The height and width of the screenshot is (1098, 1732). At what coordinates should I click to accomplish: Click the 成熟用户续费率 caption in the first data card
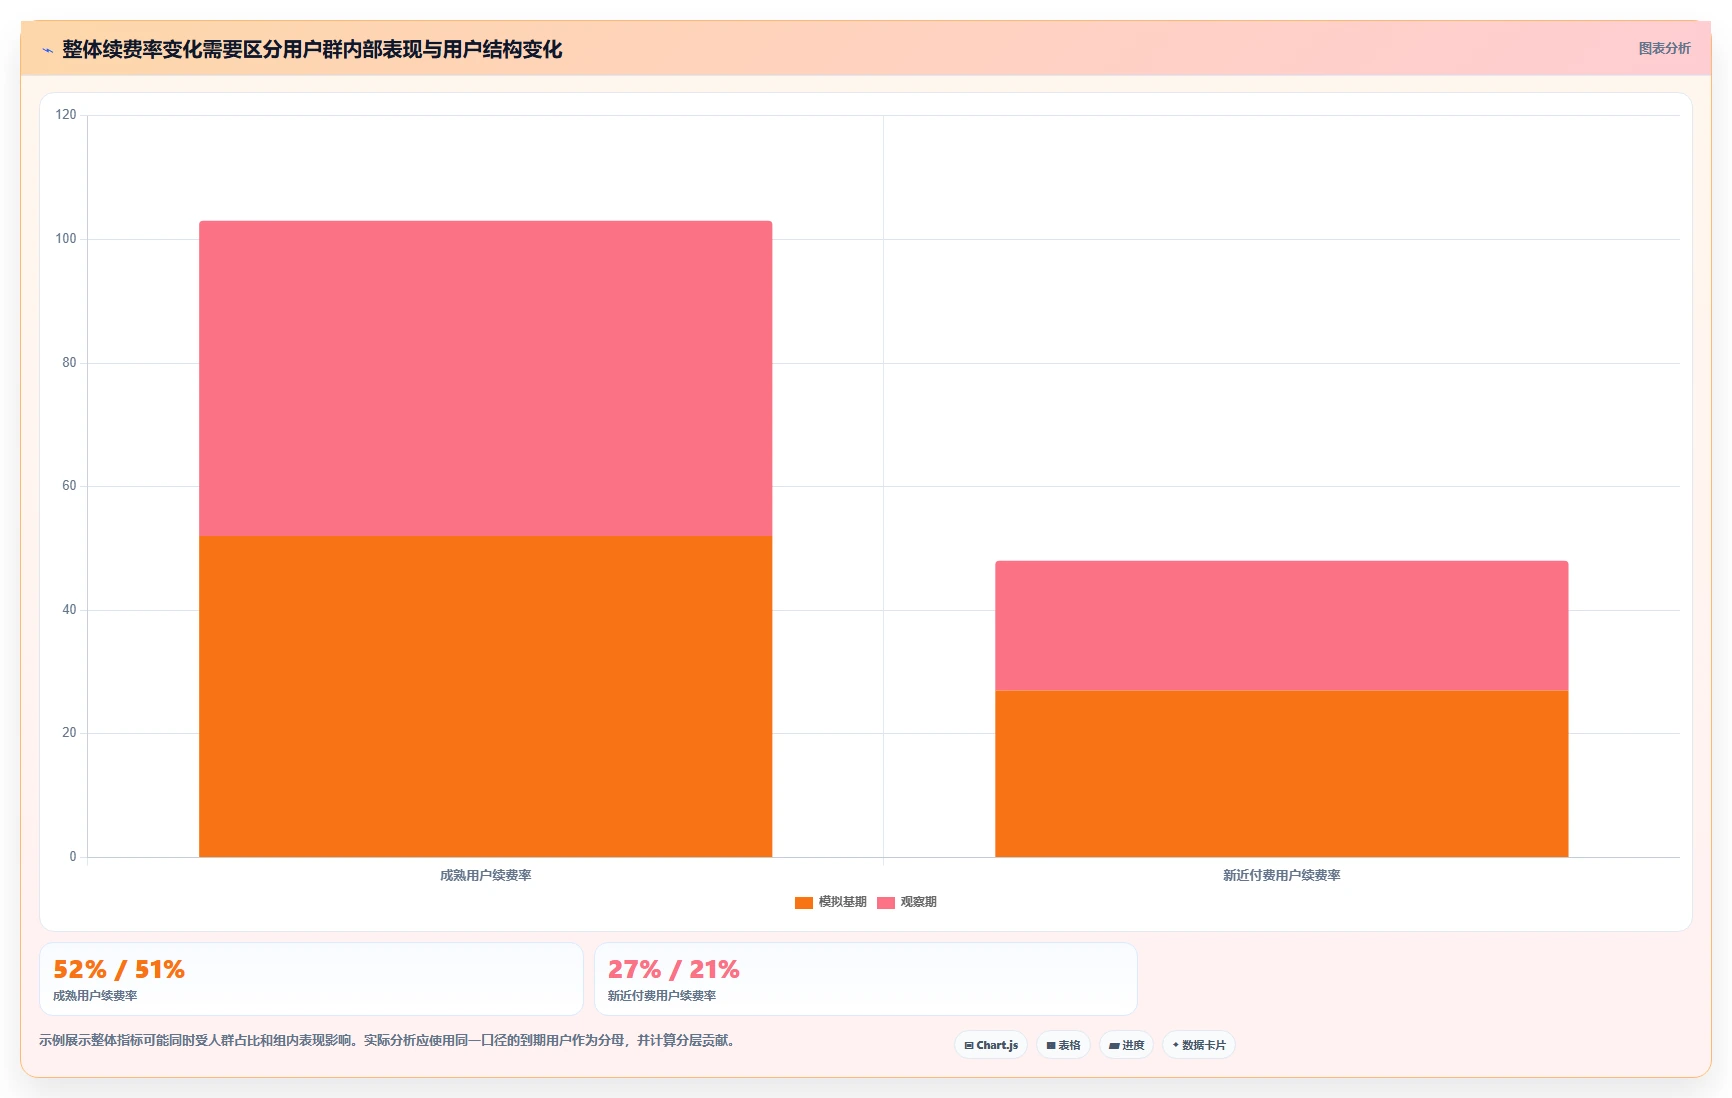coord(95,996)
